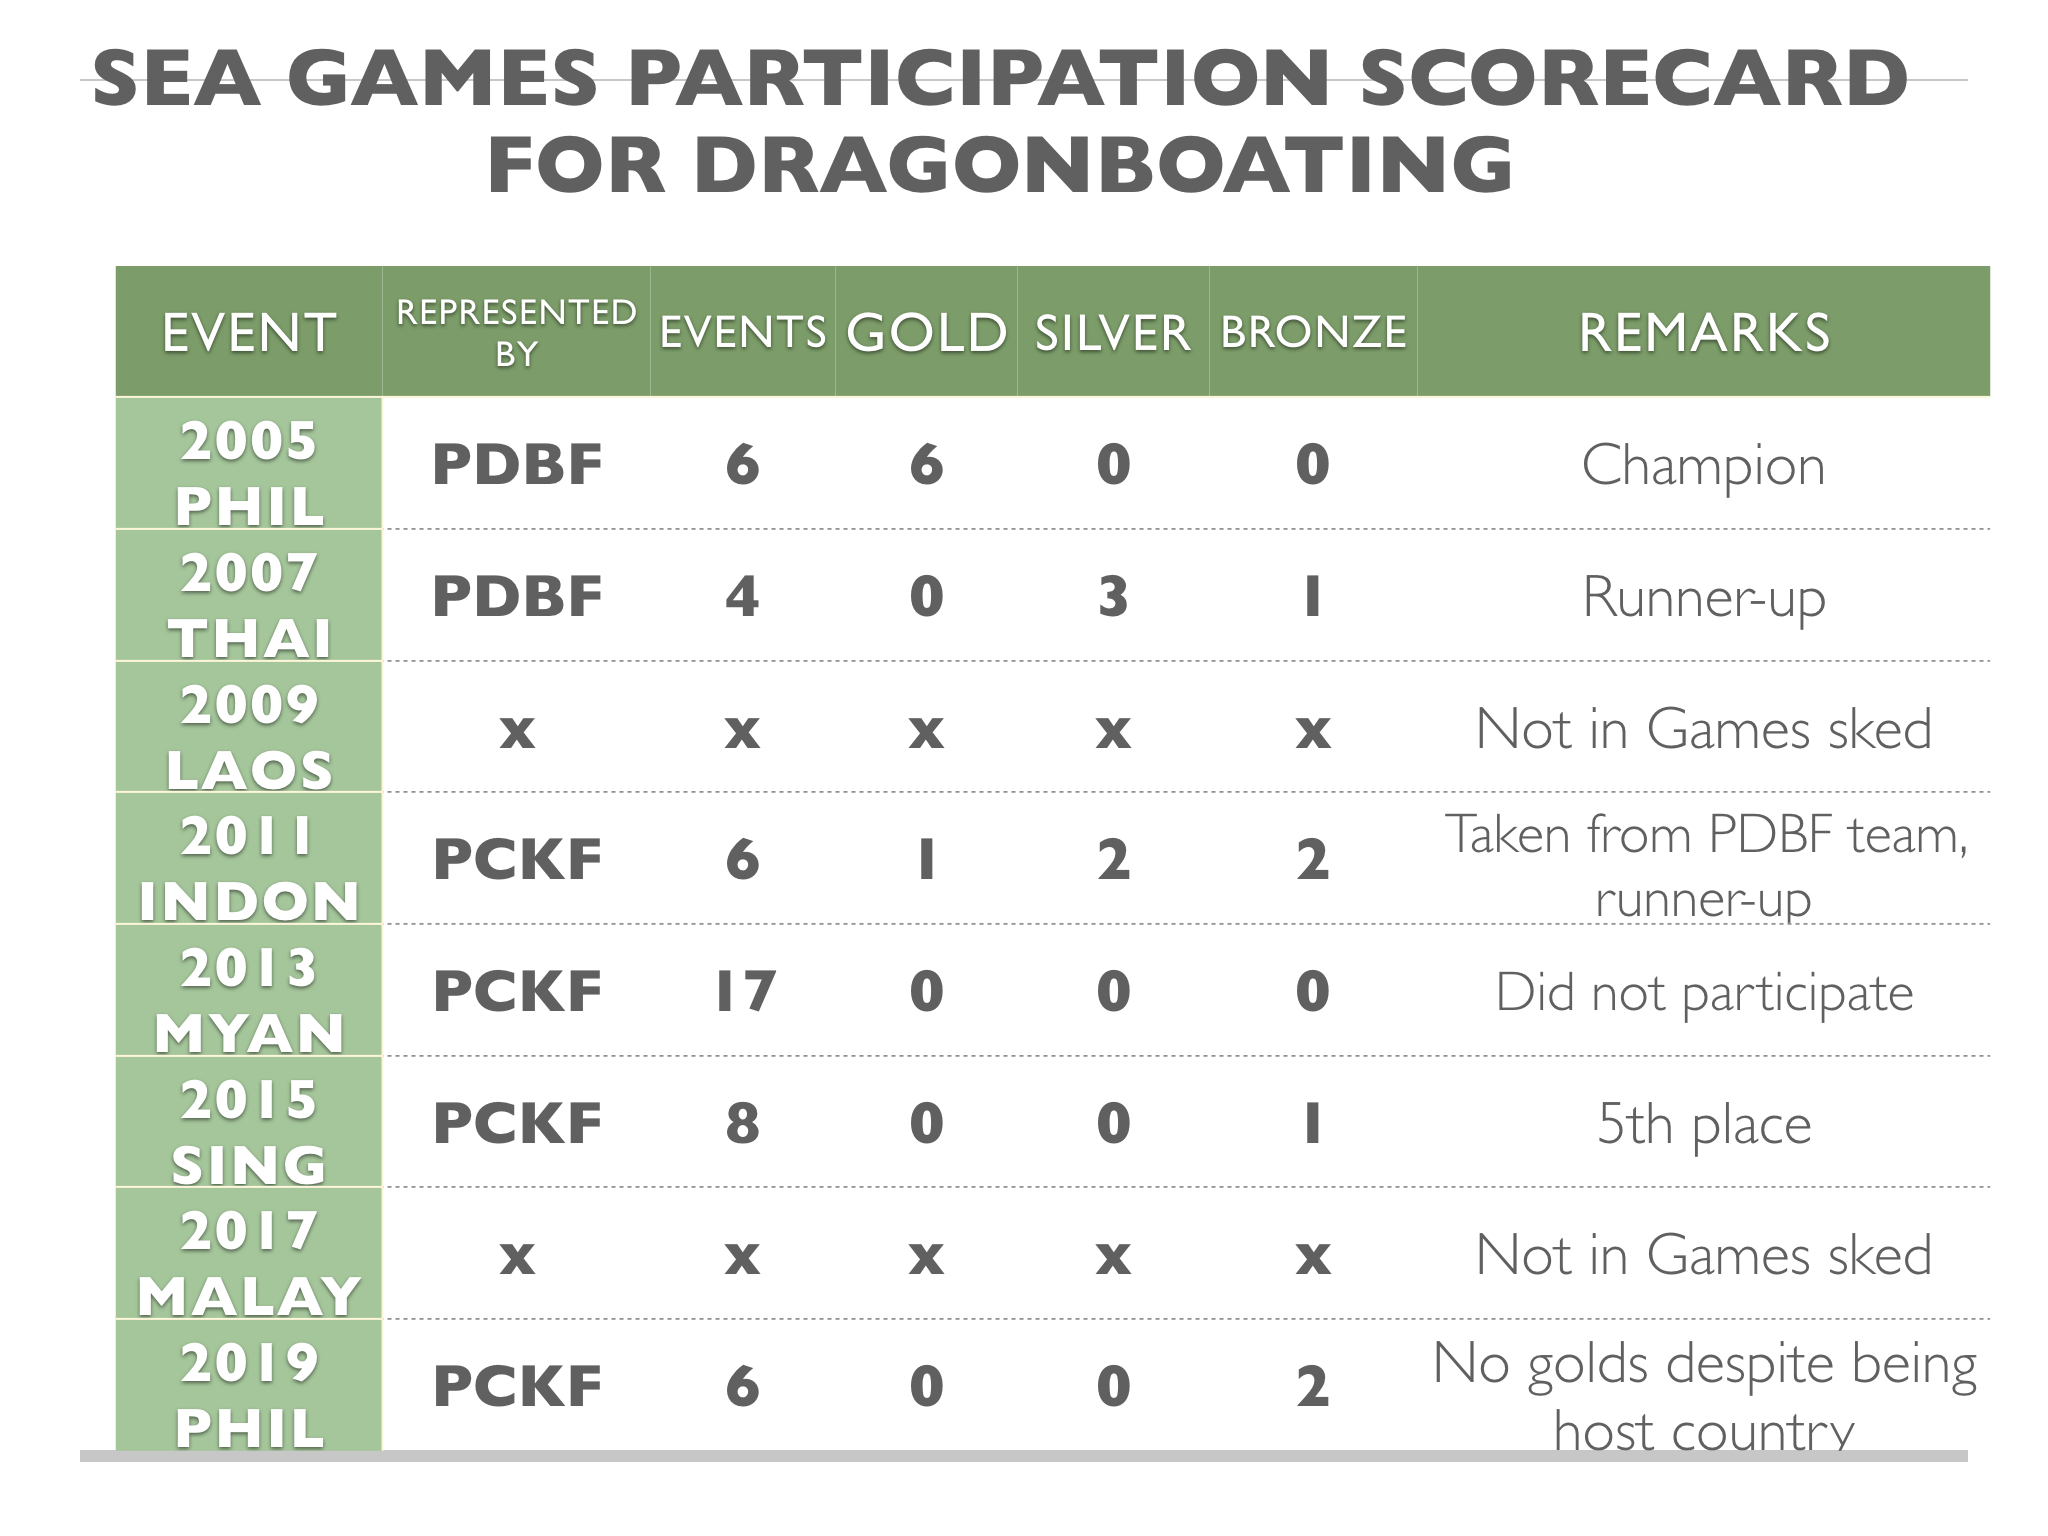Click the slide title heading text
The width and height of the screenshot is (2048, 1536).
tap(1000, 121)
